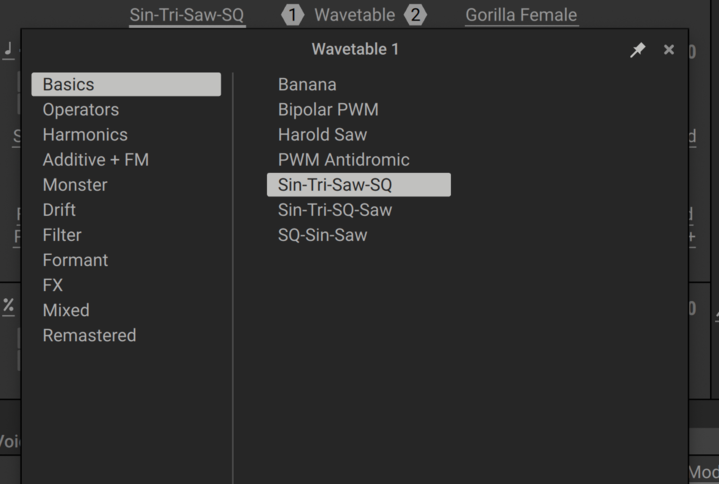The width and height of the screenshot is (719, 484).
Task: Choose the Monster wavetable category
Action: pos(75,185)
